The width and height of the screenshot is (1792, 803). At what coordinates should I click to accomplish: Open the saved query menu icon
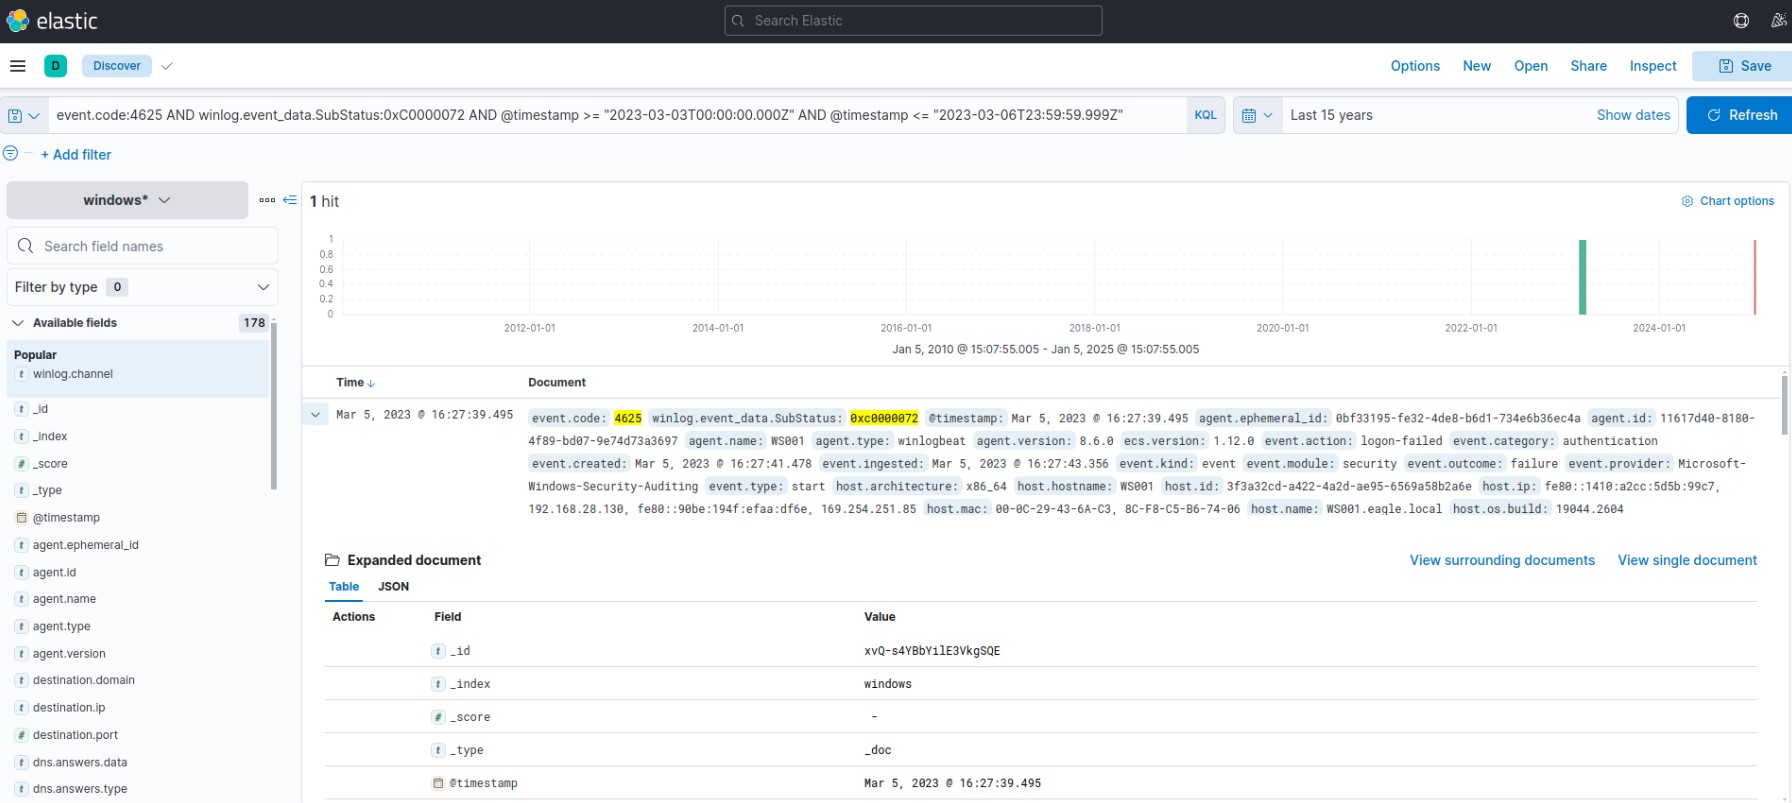pos(23,115)
